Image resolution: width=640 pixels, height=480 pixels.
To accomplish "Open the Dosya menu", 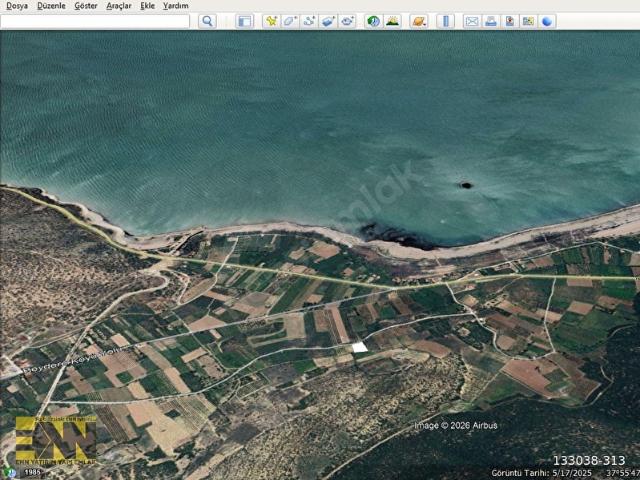I will click(x=17, y=6).
